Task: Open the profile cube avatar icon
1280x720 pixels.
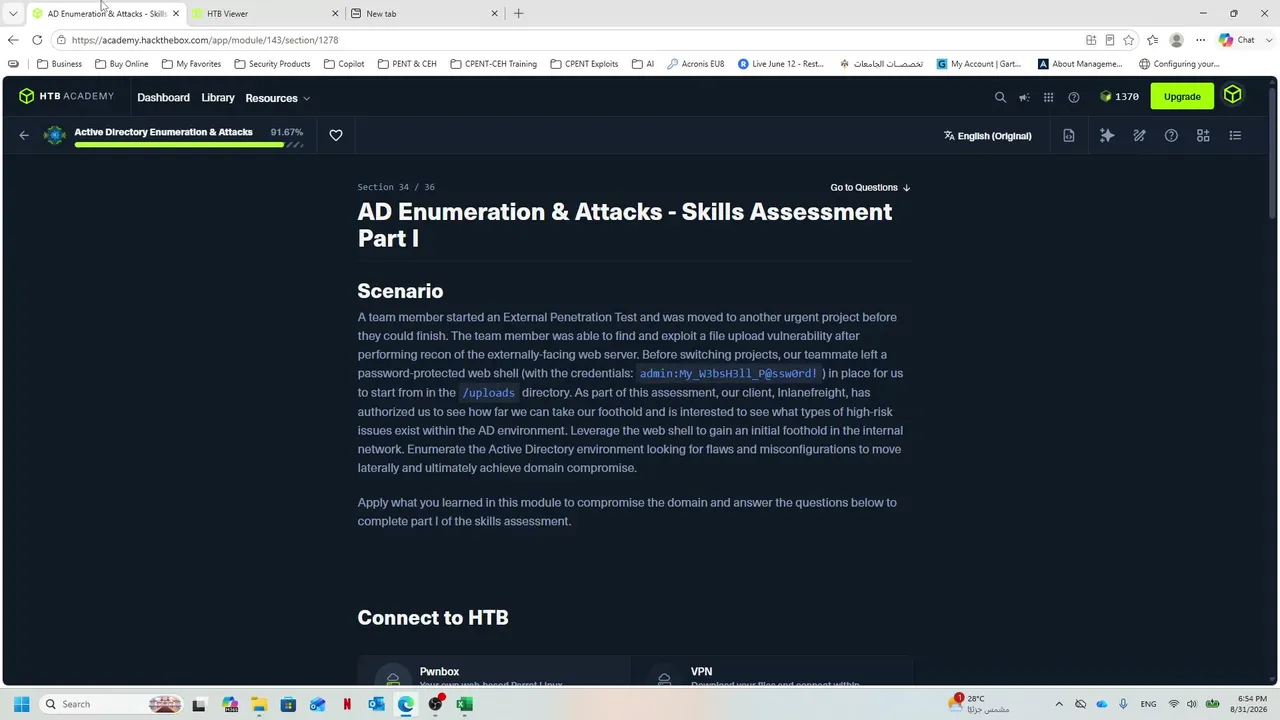Action: [1233, 95]
